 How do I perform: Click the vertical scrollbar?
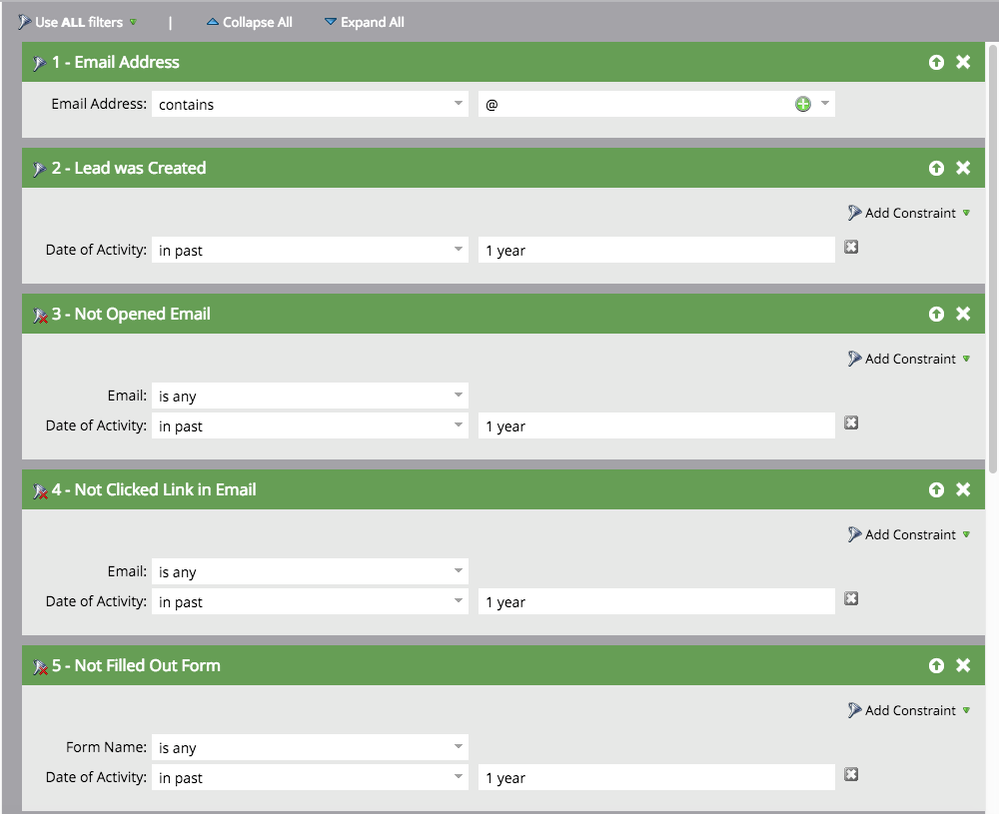[992, 250]
